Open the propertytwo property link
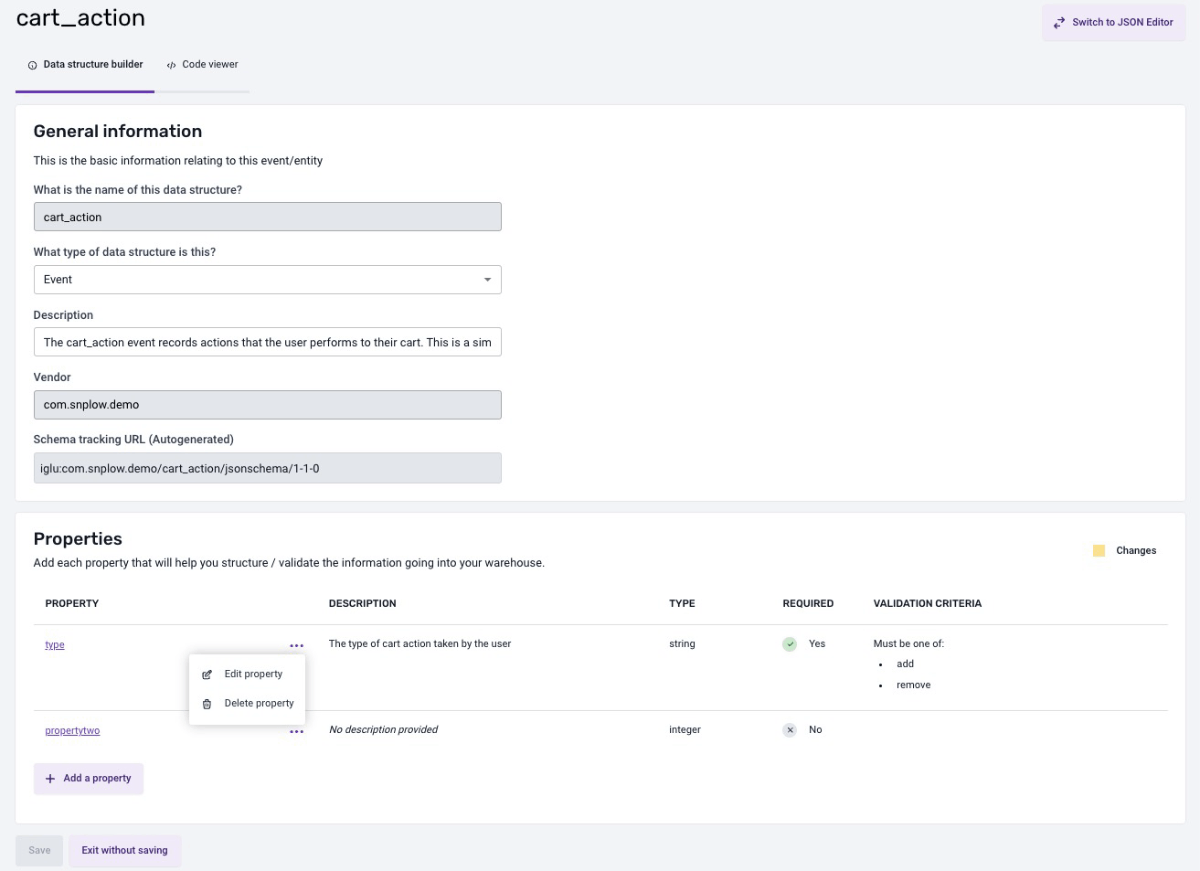 coord(72,731)
